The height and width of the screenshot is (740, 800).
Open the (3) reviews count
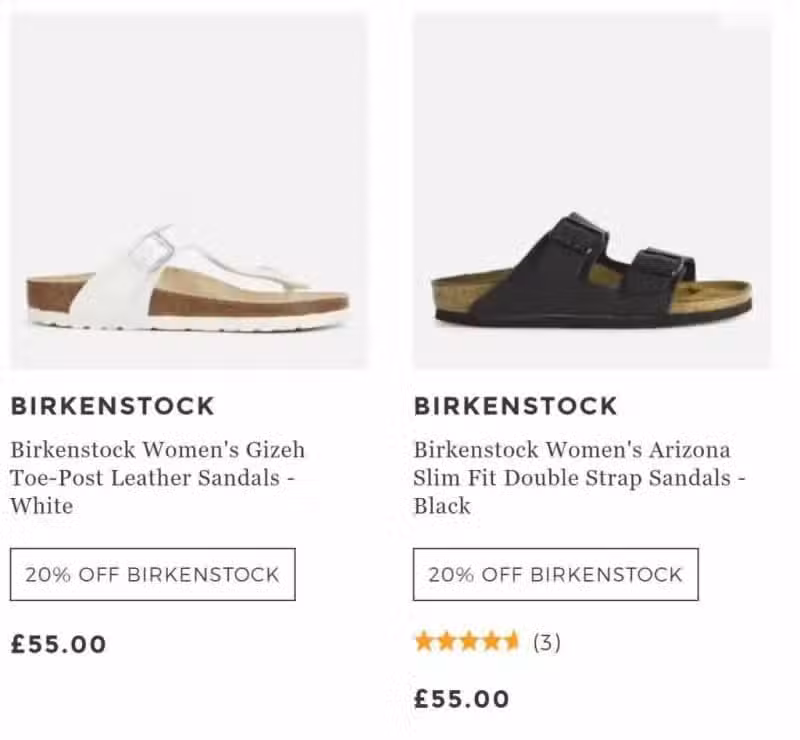pos(547,642)
